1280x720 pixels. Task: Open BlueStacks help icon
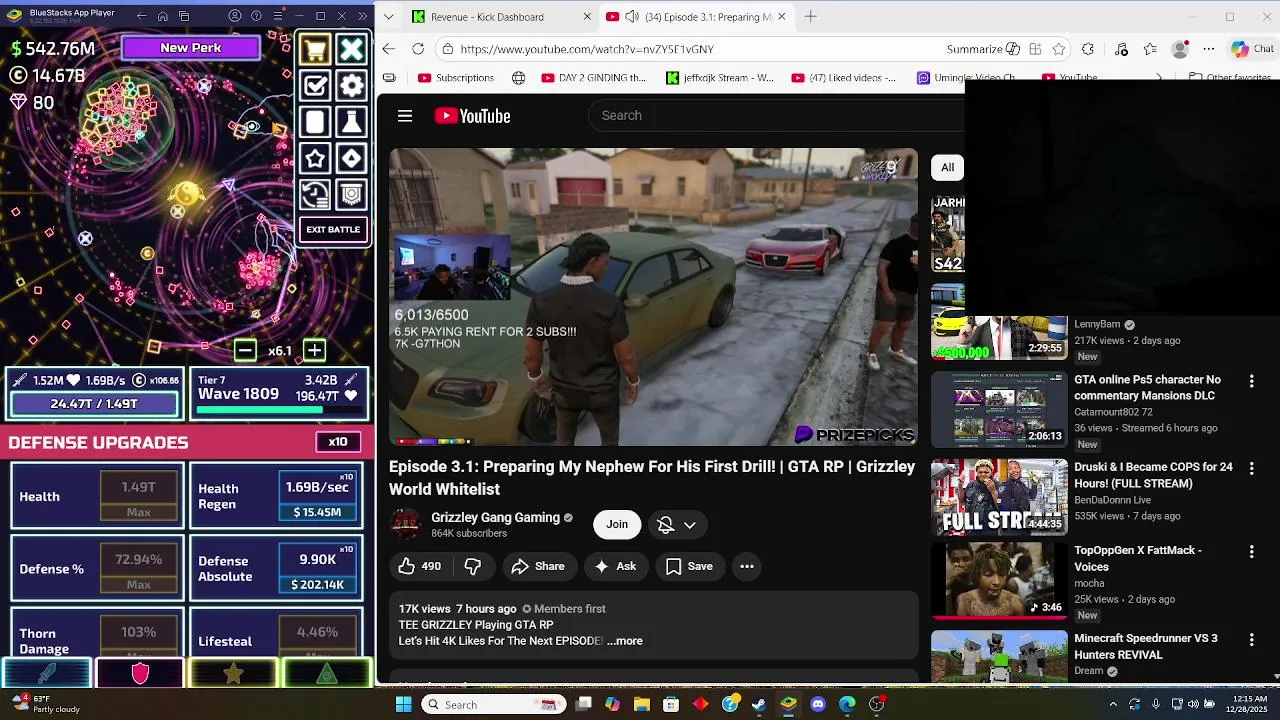[256, 16]
